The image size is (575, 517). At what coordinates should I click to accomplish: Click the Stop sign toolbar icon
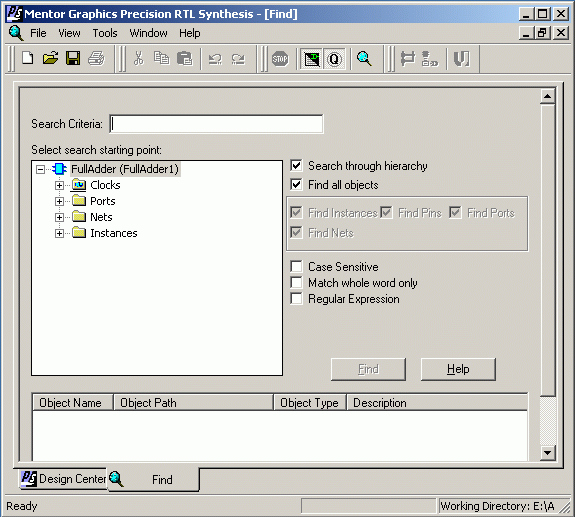coord(280,59)
